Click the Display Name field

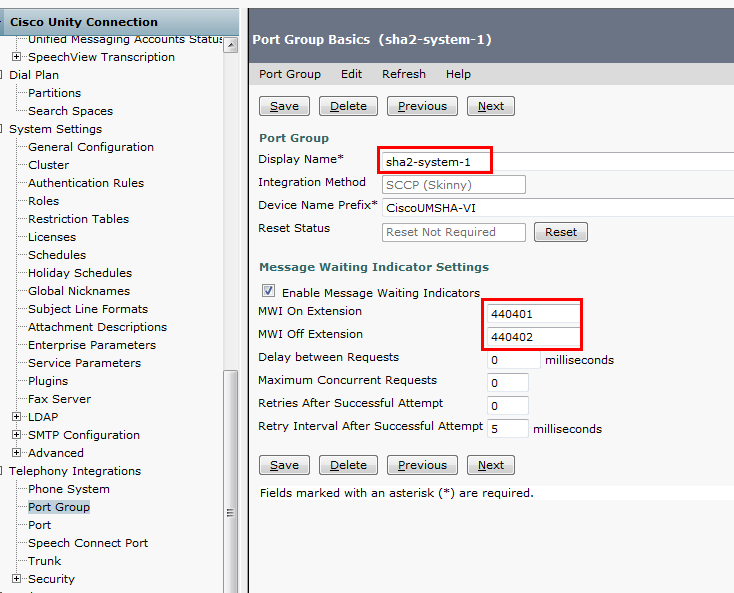coord(558,162)
